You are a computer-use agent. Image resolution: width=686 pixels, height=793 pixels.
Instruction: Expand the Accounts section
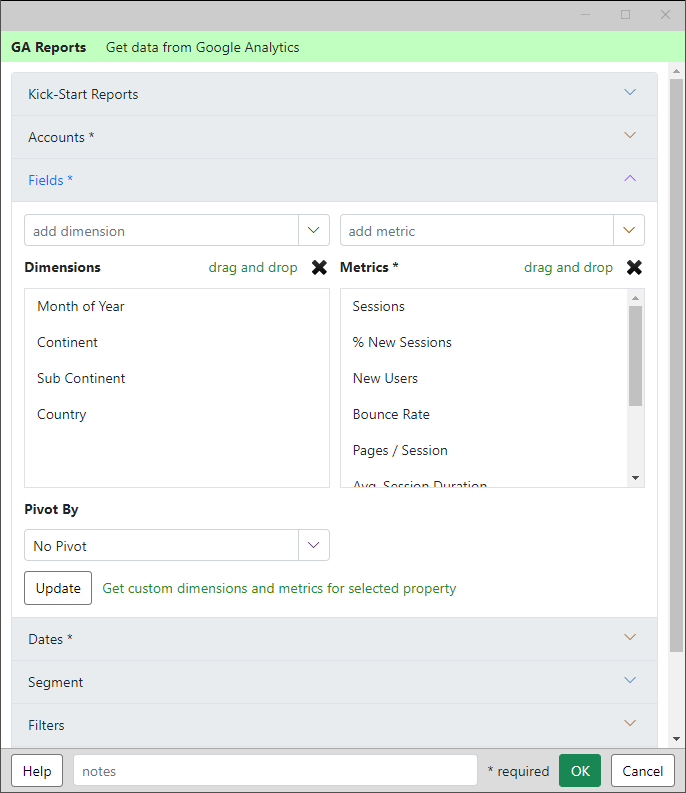click(334, 137)
